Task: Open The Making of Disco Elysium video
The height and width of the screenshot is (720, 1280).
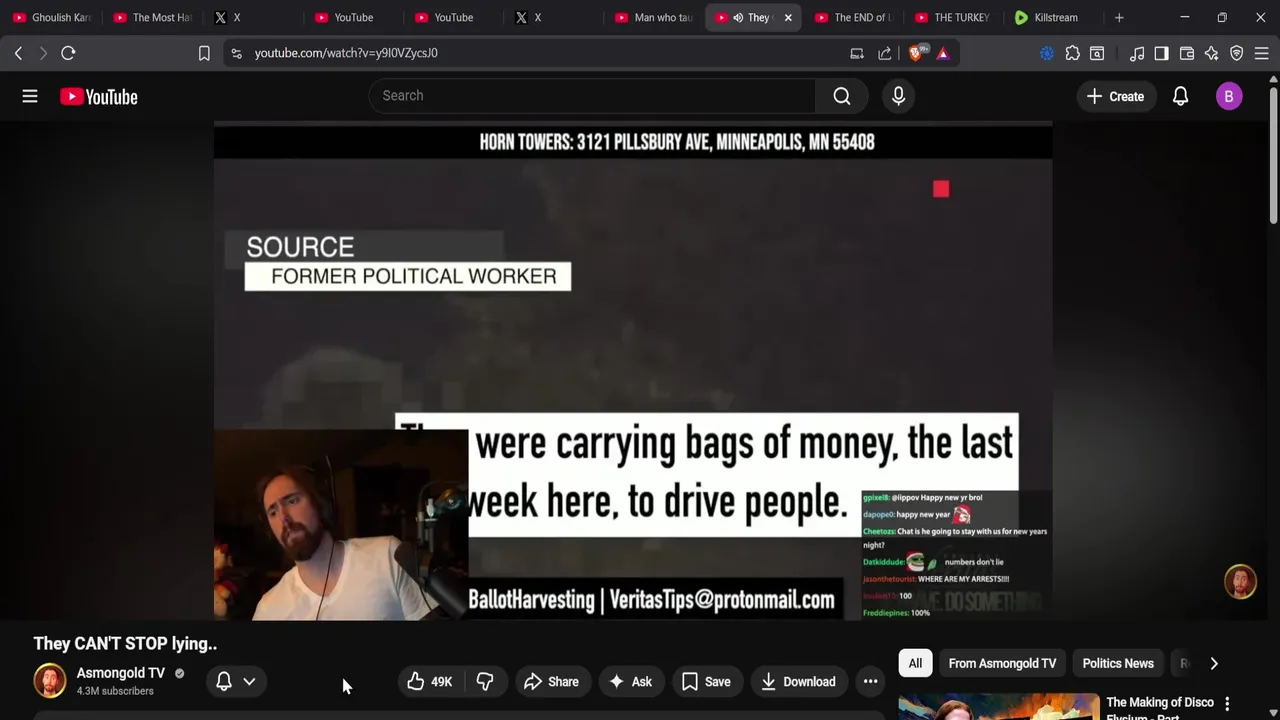Action: [x=1160, y=707]
